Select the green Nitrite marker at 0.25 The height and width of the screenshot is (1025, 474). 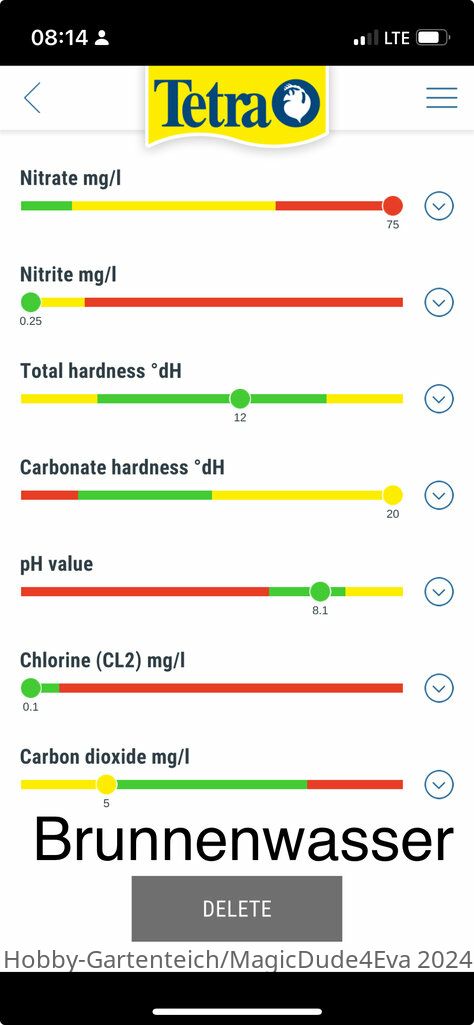pyautogui.click(x=31, y=302)
